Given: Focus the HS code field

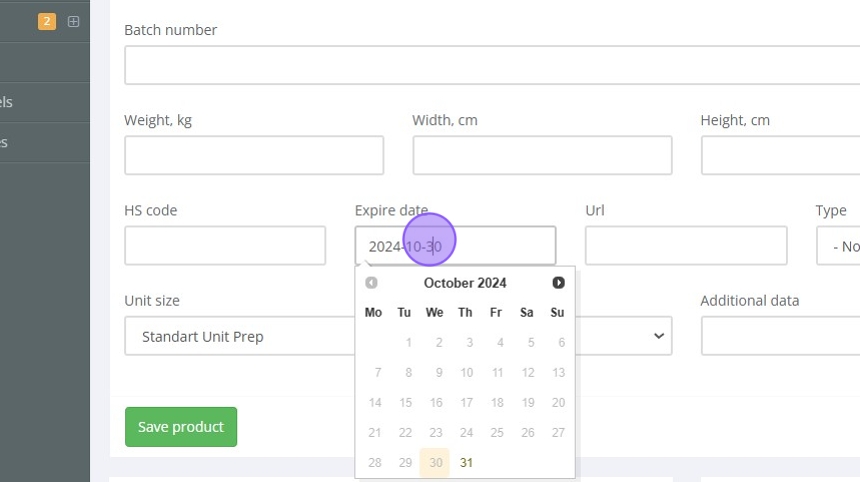Looking at the screenshot, I should point(225,246).
